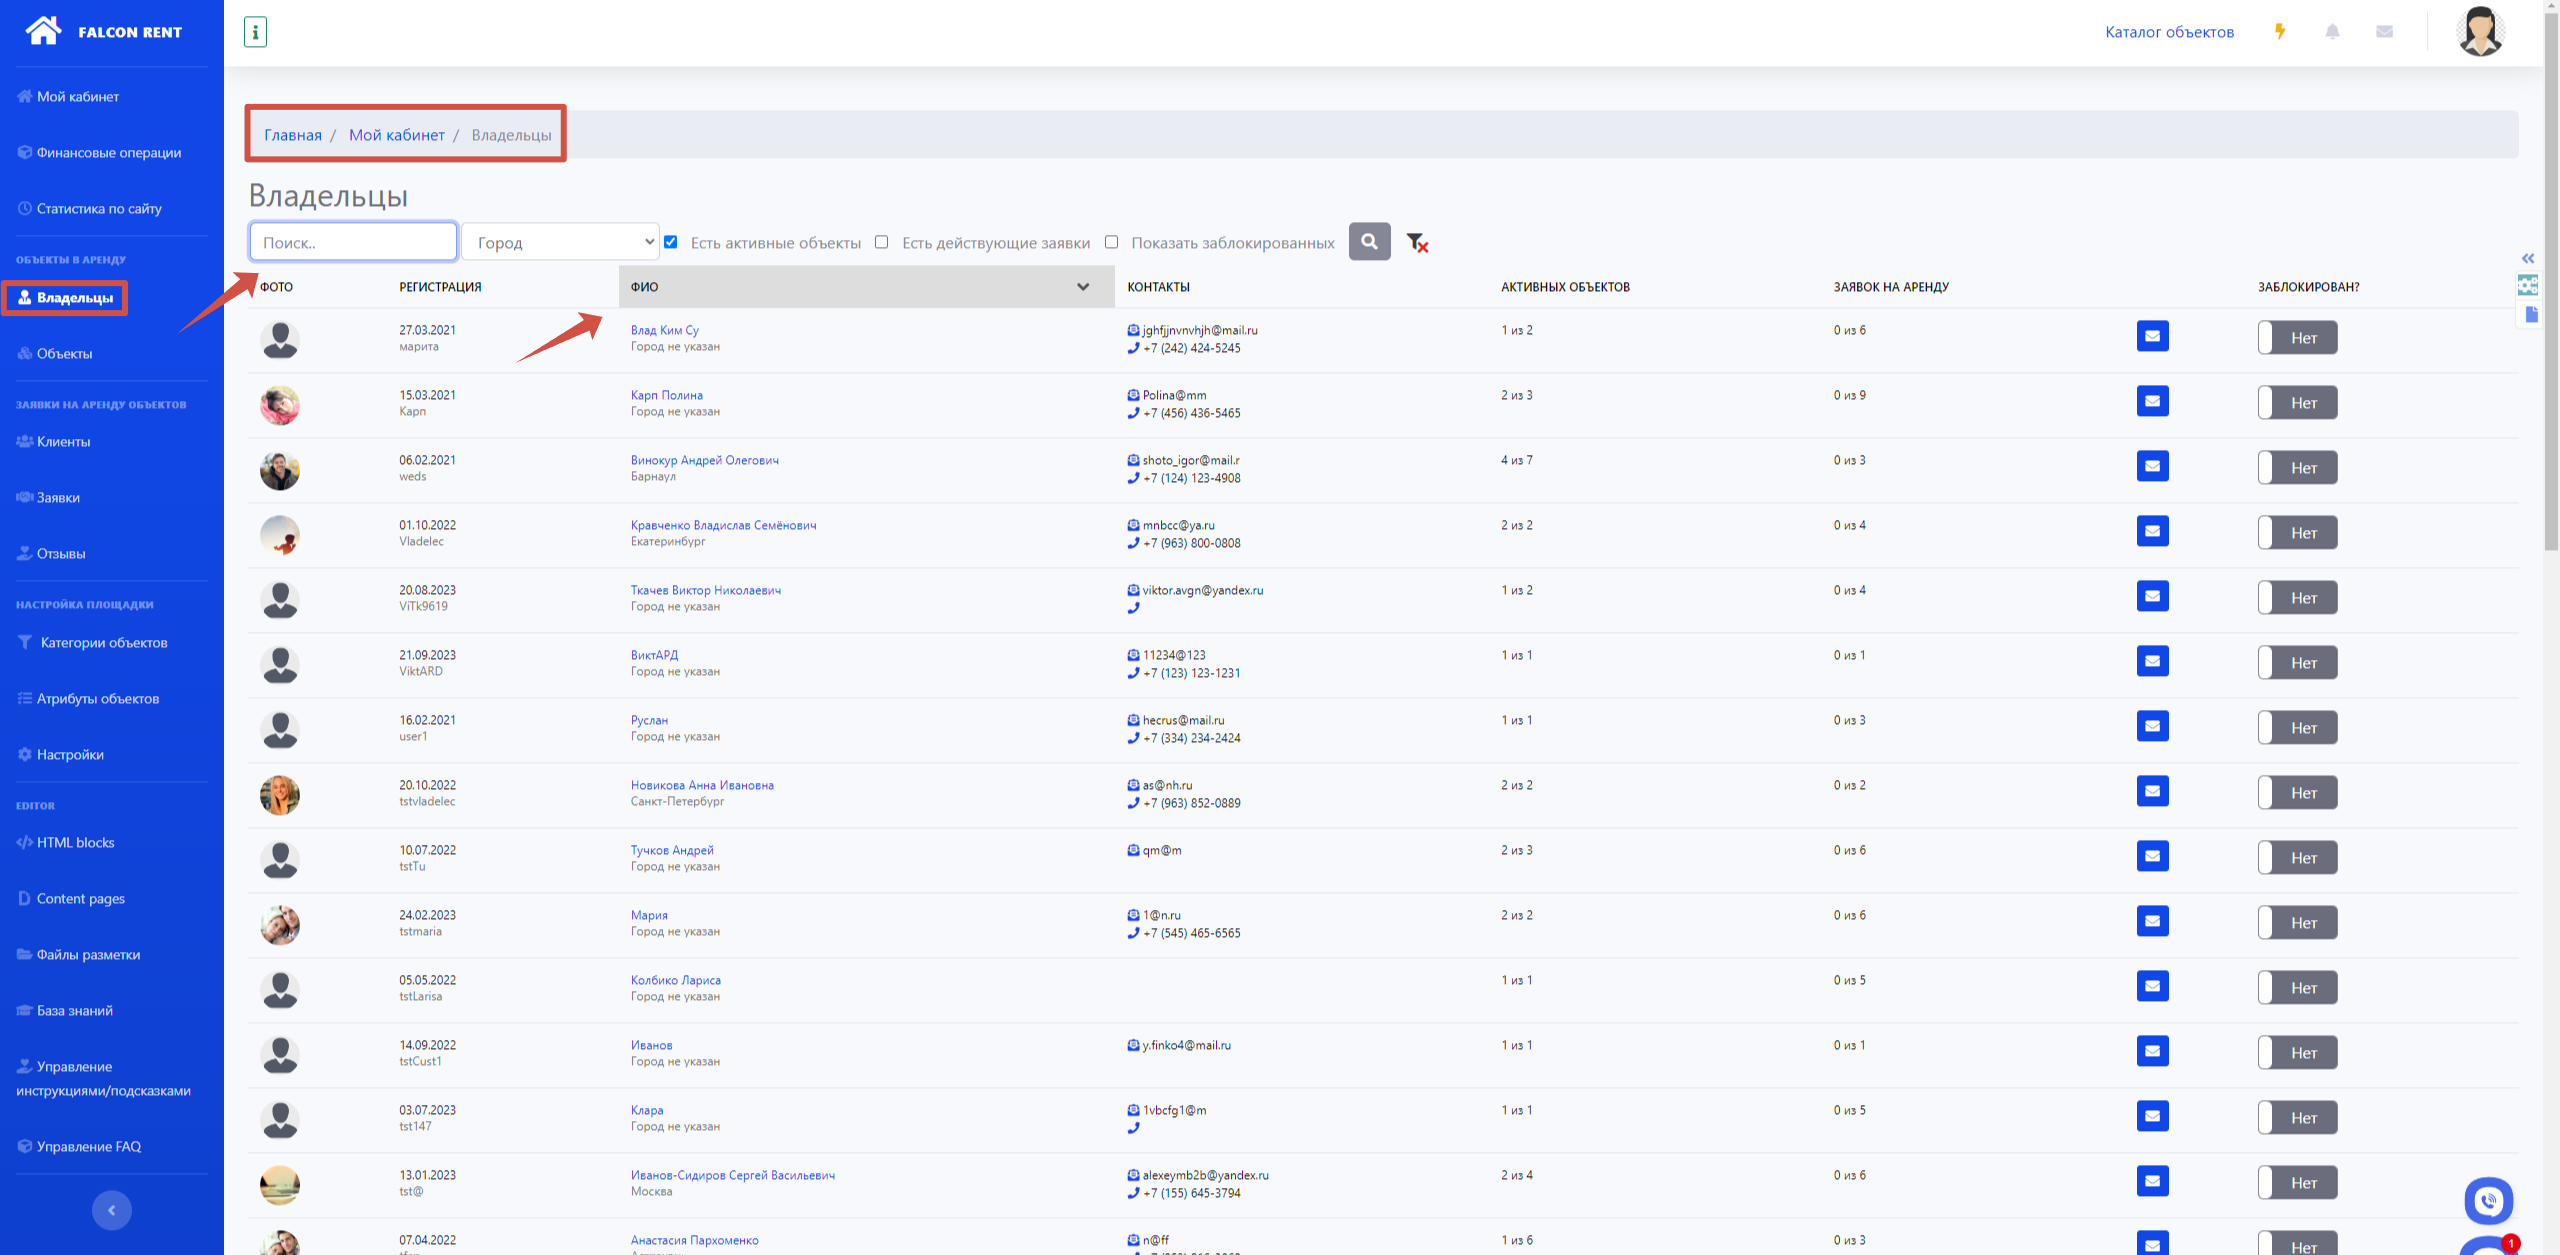The image size is (2560, 1255).
Task: Go to Финансовые операции menu item
Action: [108, 153]
